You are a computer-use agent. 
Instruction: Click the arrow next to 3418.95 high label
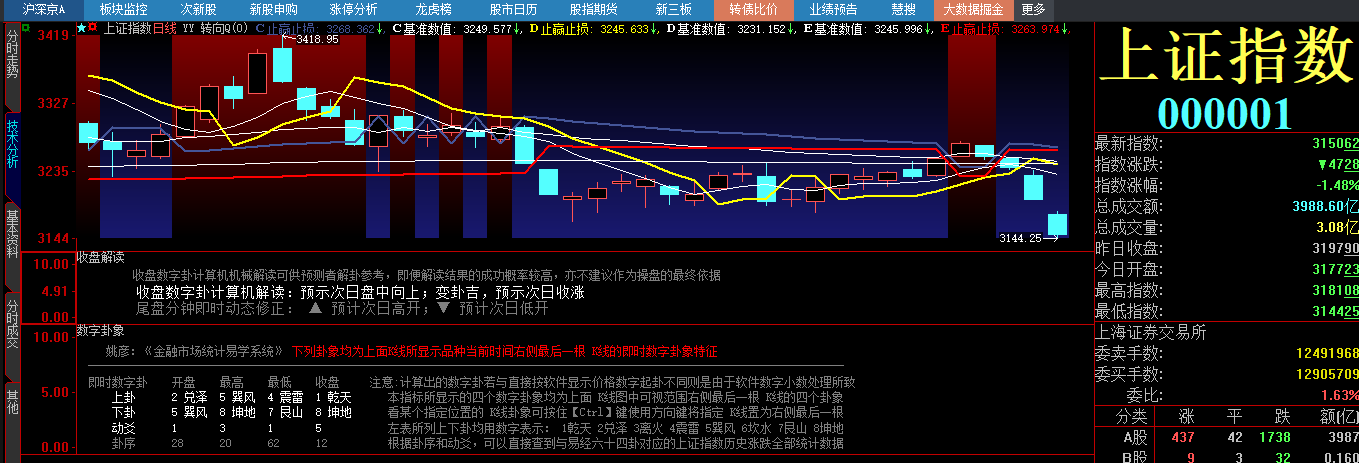pyautogui.click(x=287, y=39)
